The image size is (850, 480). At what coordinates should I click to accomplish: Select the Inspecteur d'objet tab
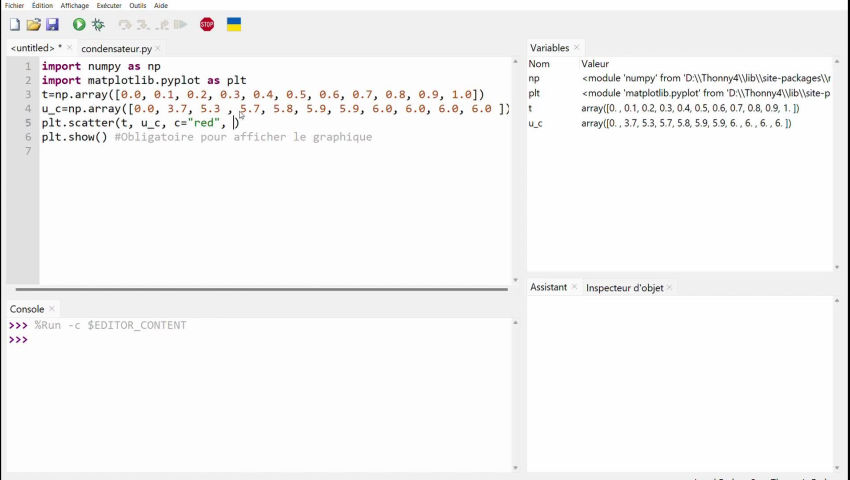click(624, 288)
